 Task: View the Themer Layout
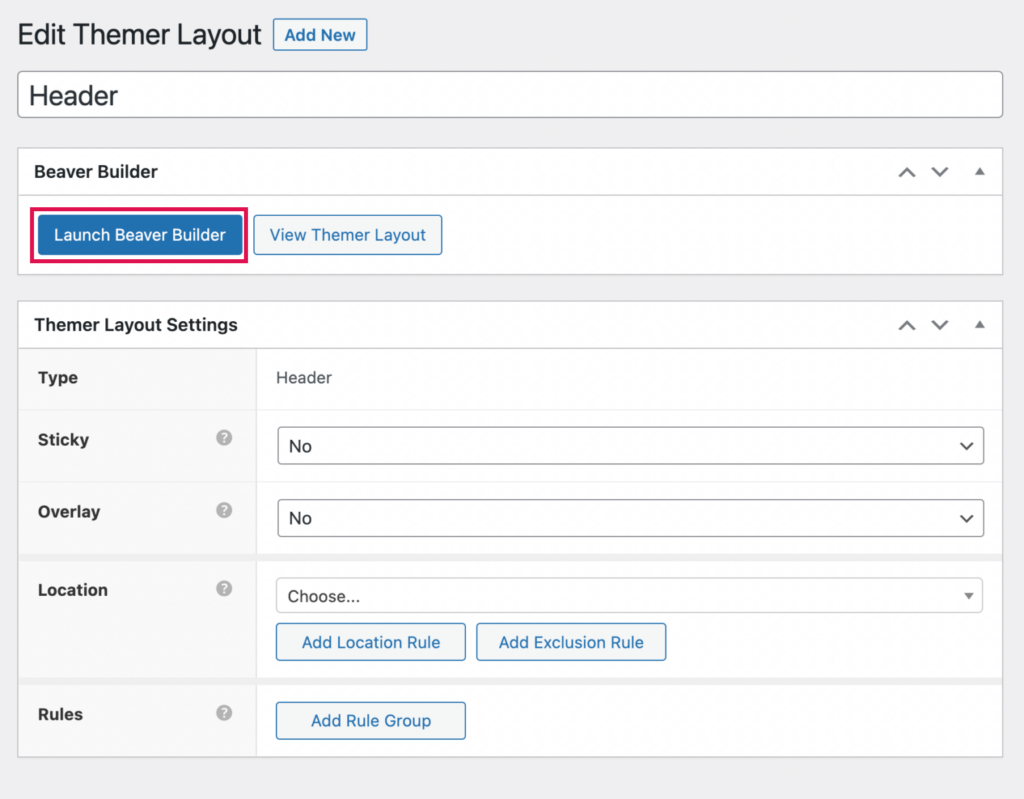coord(347,235)
